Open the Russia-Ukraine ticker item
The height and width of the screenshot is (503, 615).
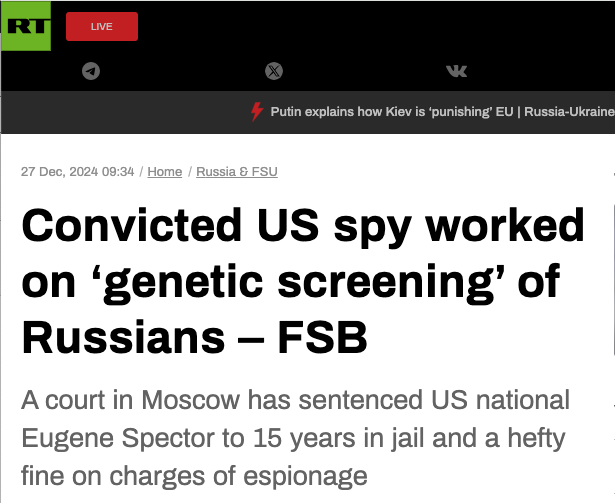click(x=569, y=112)
